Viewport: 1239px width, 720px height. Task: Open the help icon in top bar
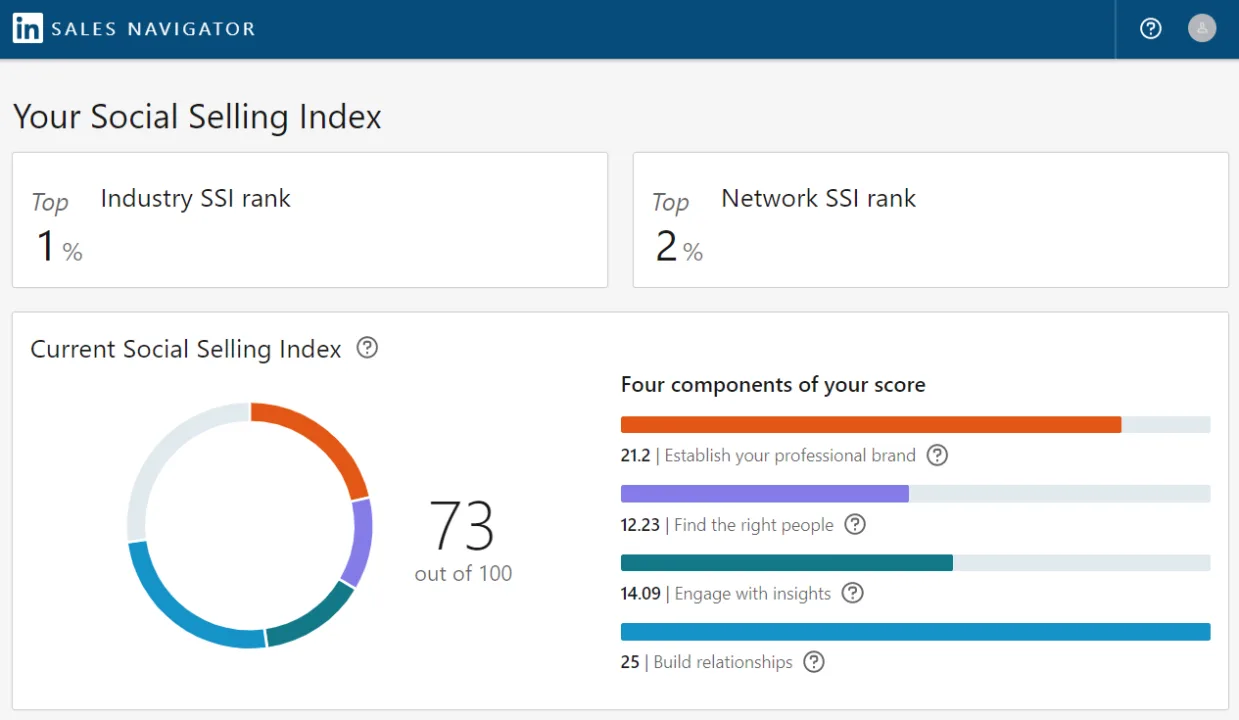coord(1151,28)
